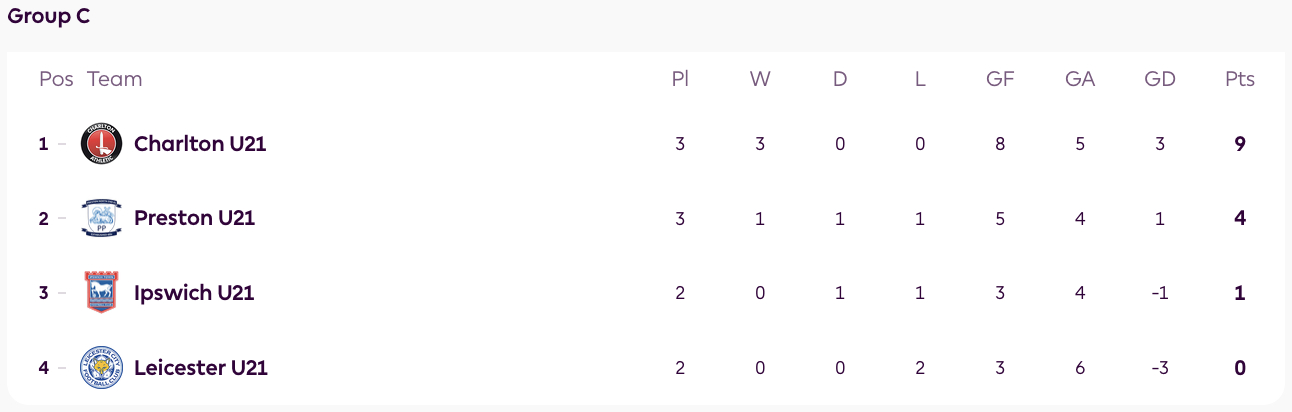Screen dimensions: 1292x412
Task: Click Charlton U21's 9 points value
Action: pos(1240,144)
